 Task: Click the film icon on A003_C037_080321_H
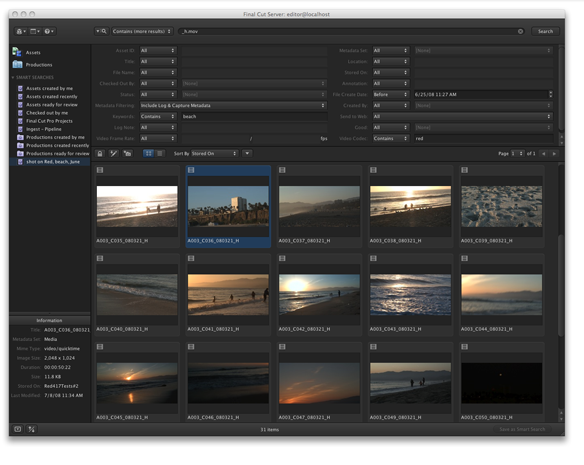(282, 170)
